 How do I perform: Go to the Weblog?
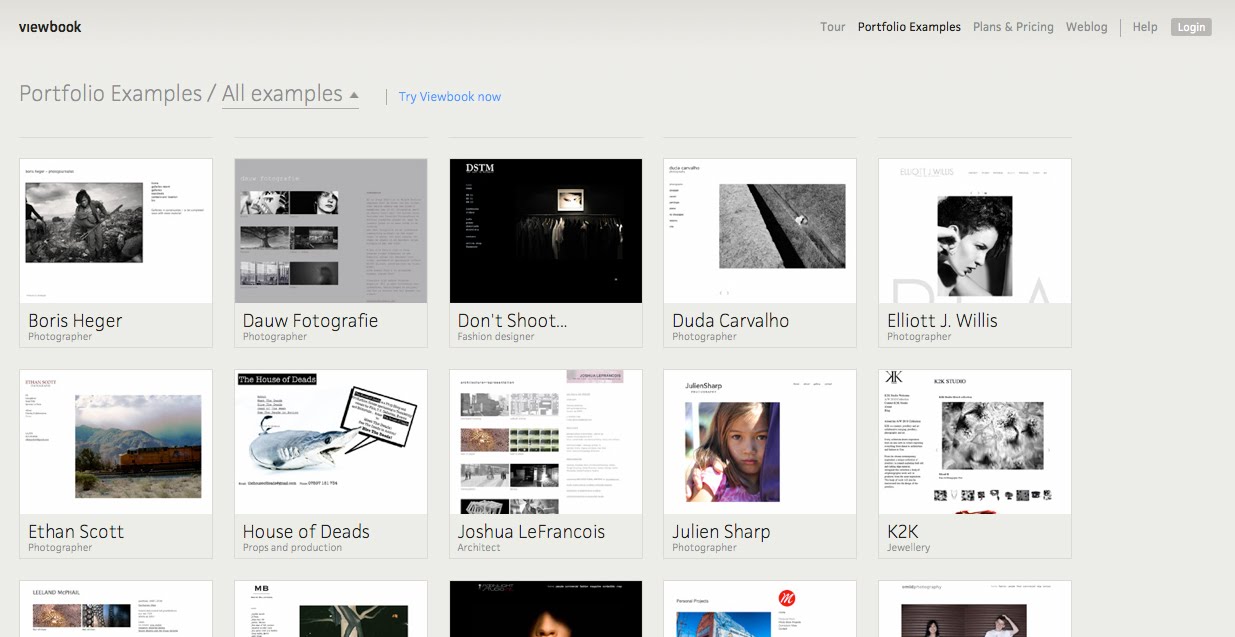[1086, 27]
